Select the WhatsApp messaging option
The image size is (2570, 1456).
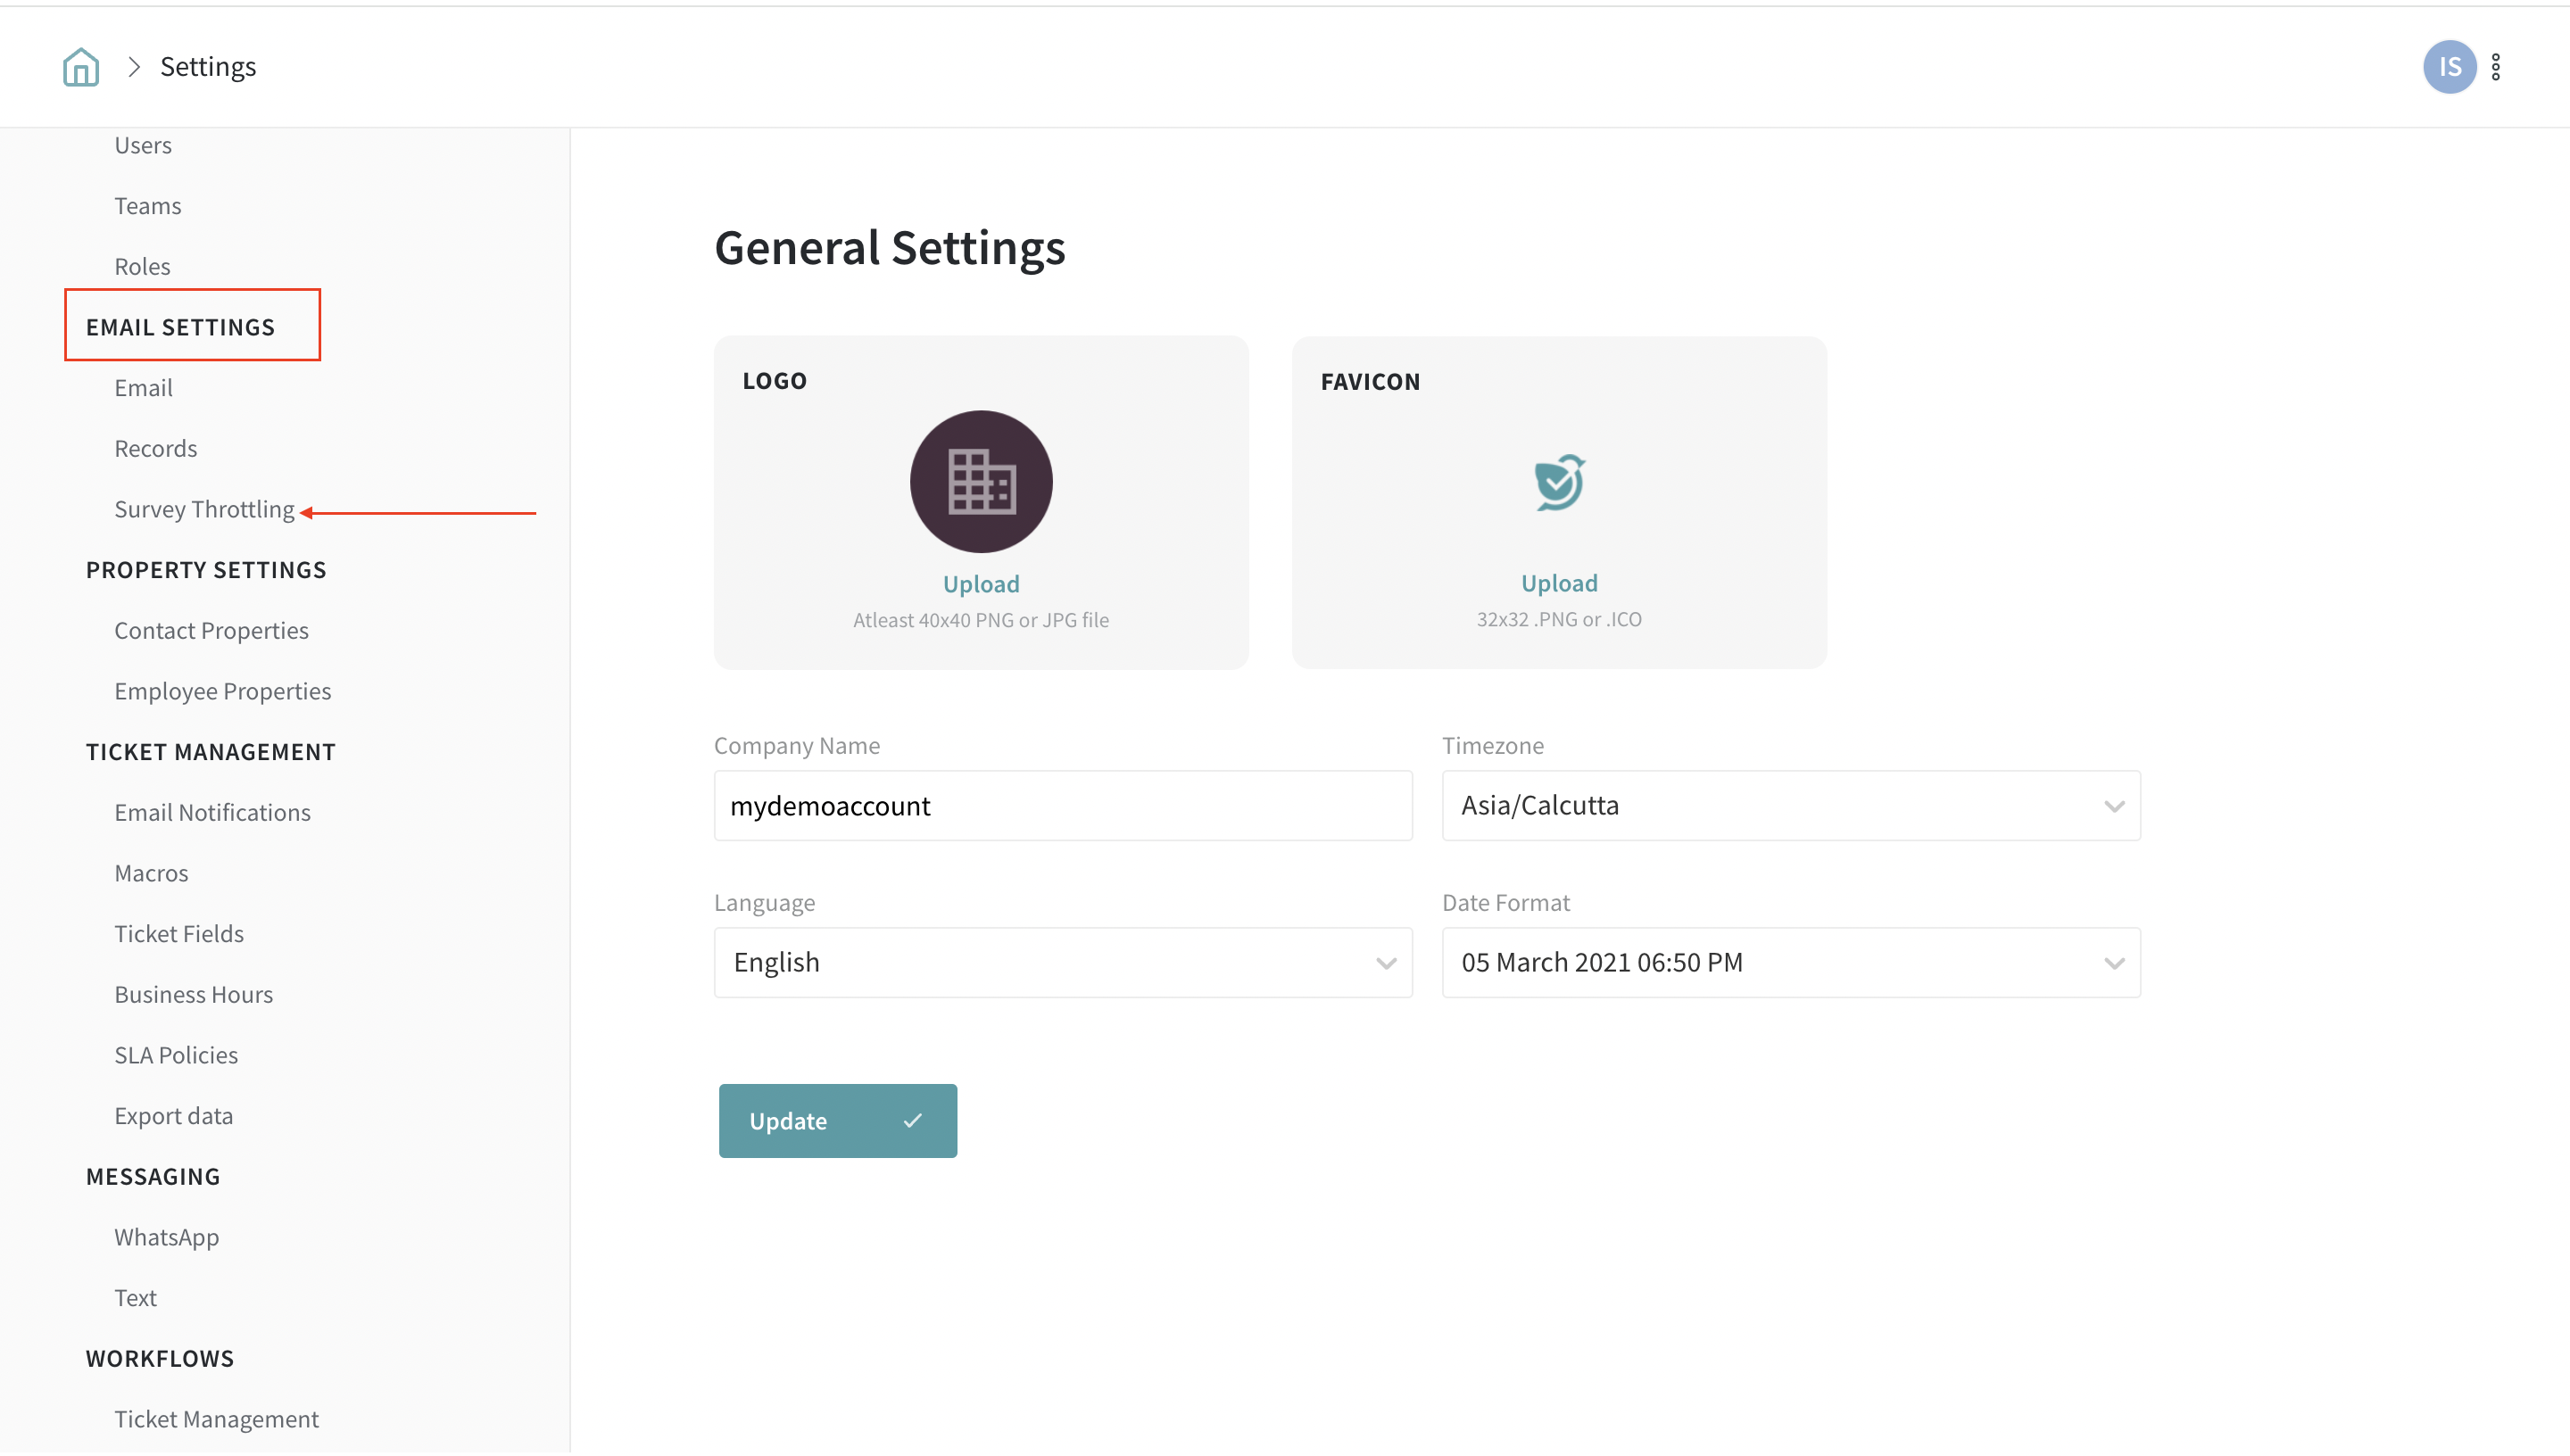[x=166, y=1237]
